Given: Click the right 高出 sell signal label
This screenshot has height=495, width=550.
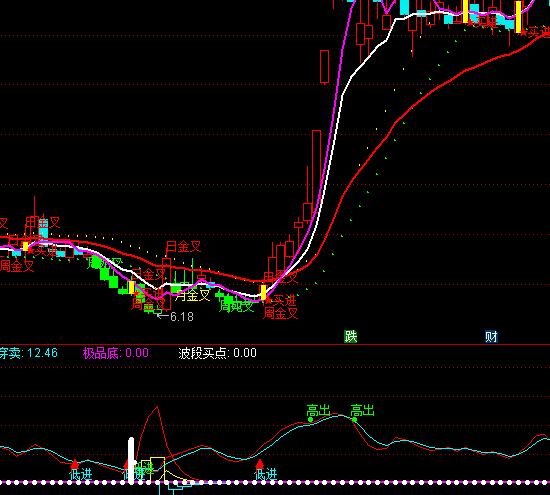Looking at the screenshot, I should click(x=363, y=410).
